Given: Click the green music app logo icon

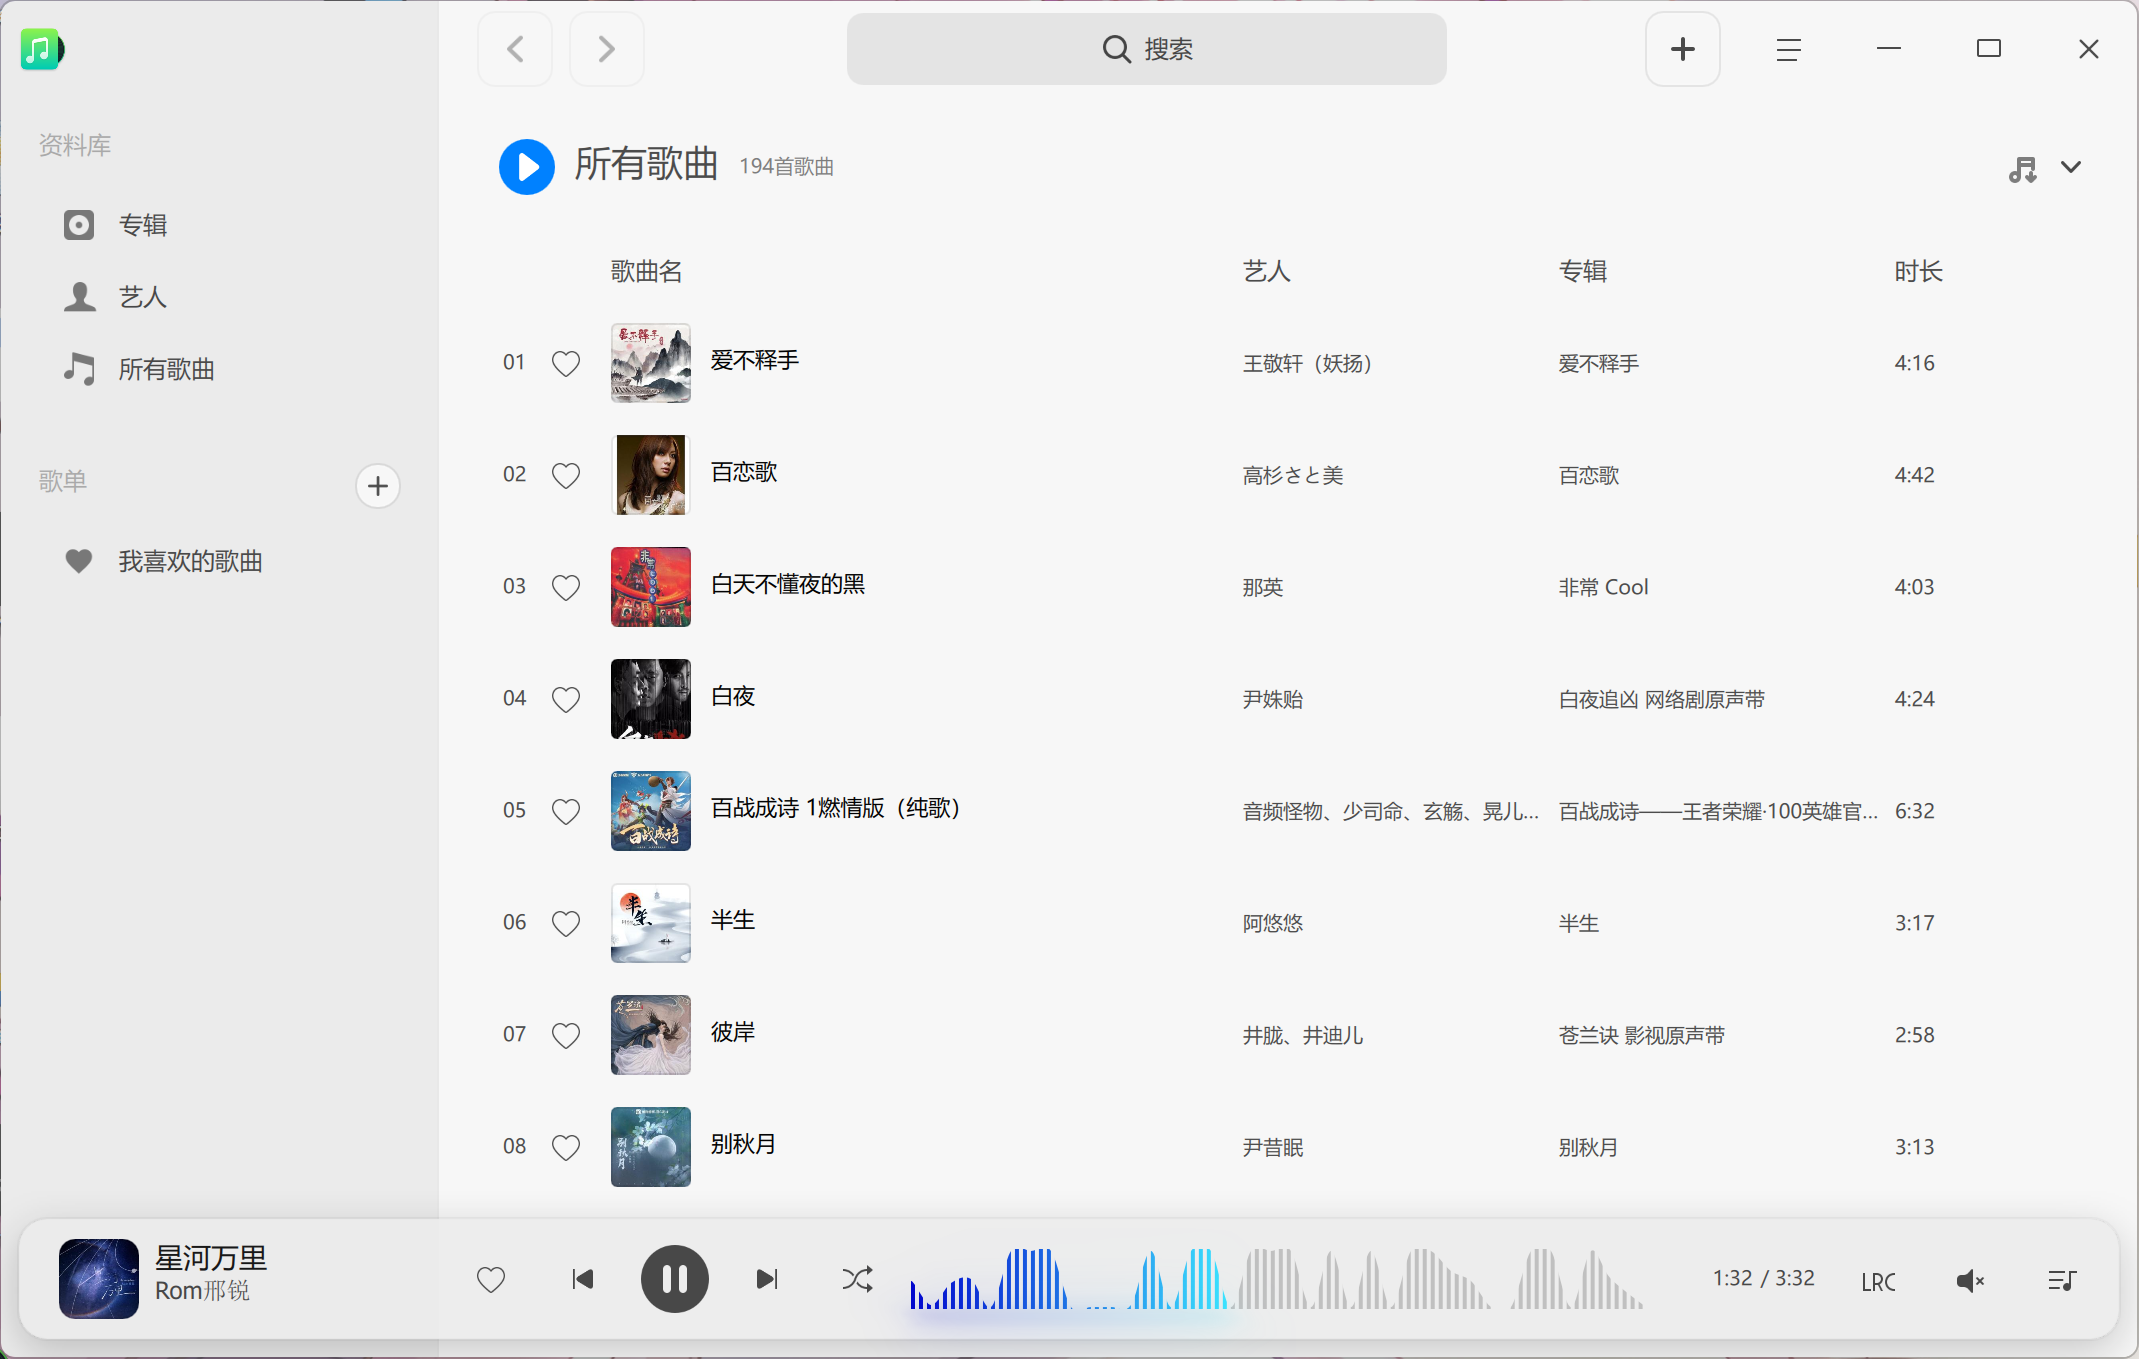Looking at the screenshot, I should tap(41, 49).
